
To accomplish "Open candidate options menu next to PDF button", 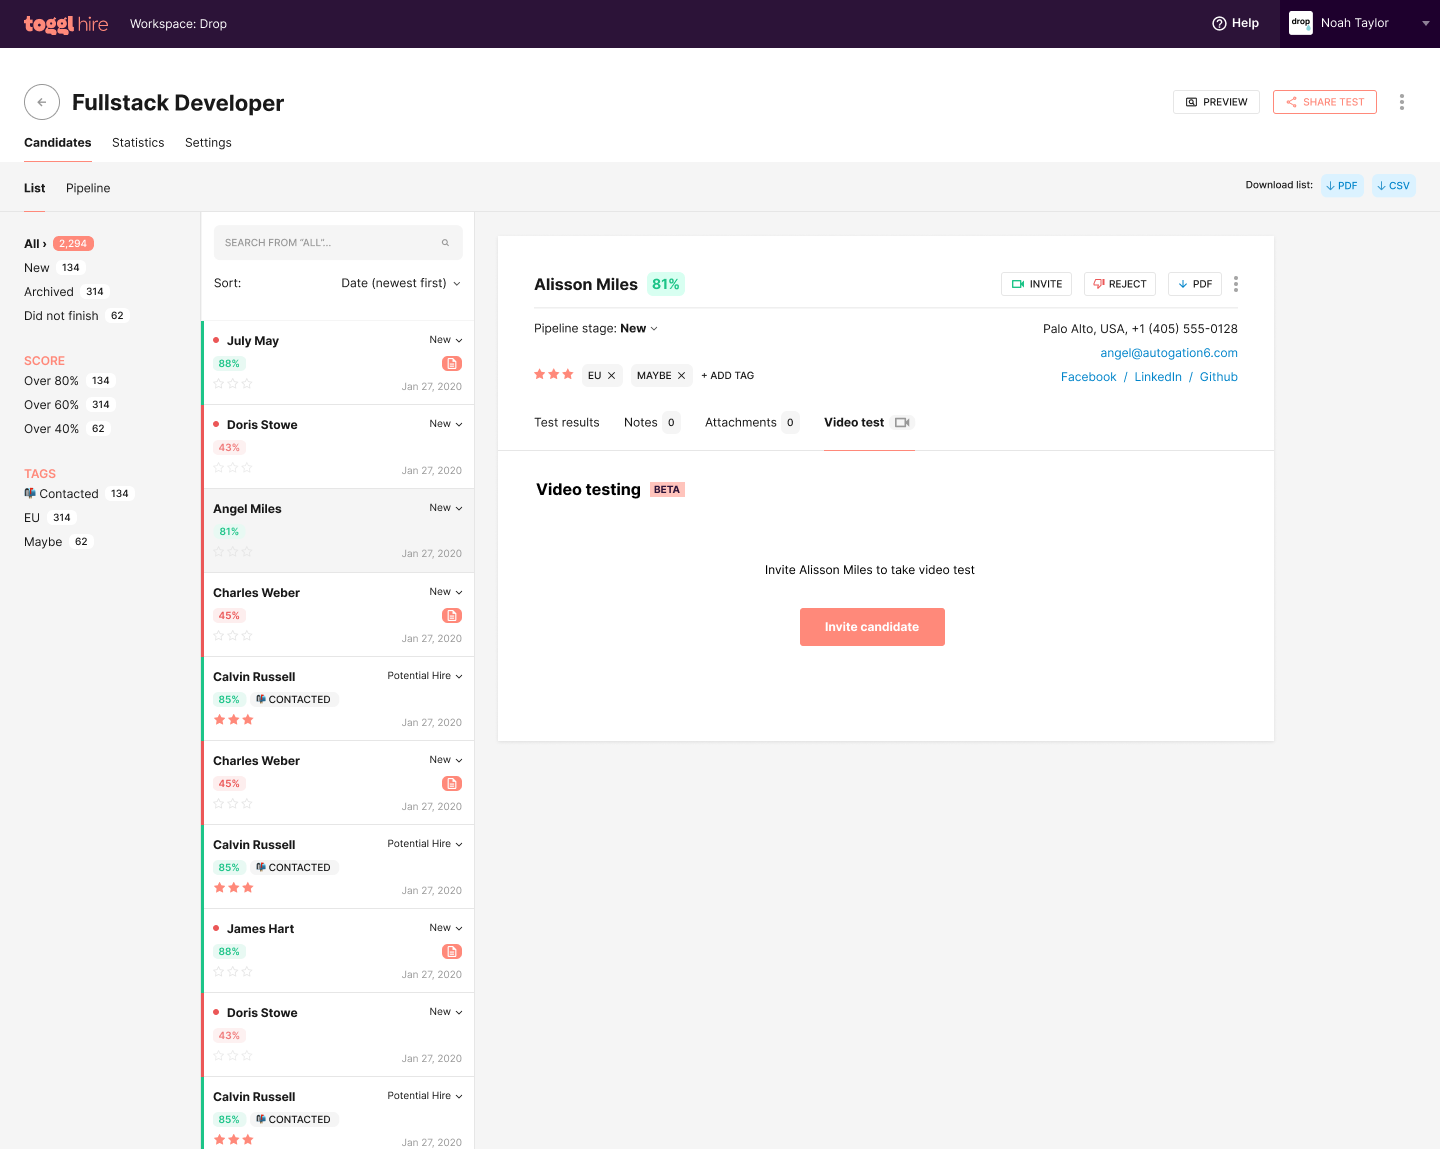I will coord(1236,284).
